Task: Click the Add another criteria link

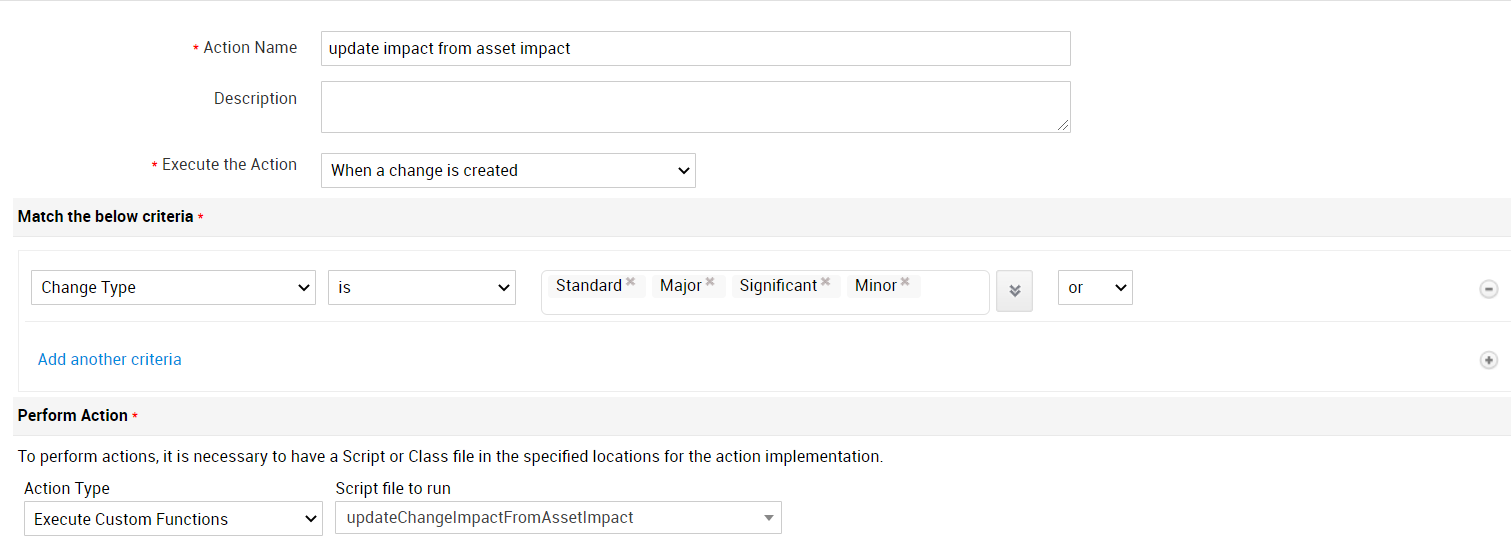Action: click(x=110, y=360)
